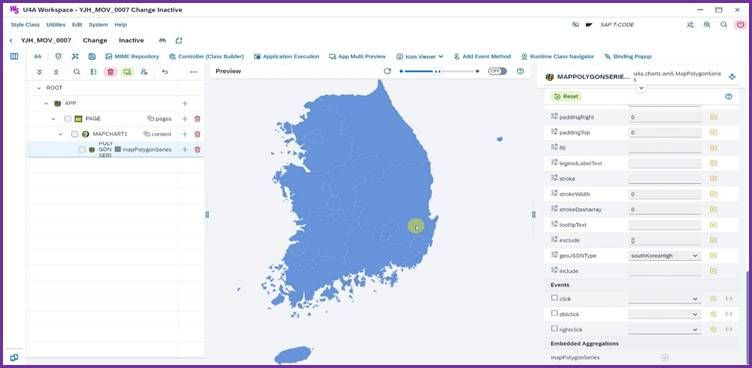
Task: Delete the mapPolygonSeries node with trash icon
Action: pyautogui.click(x=197, y=149)
